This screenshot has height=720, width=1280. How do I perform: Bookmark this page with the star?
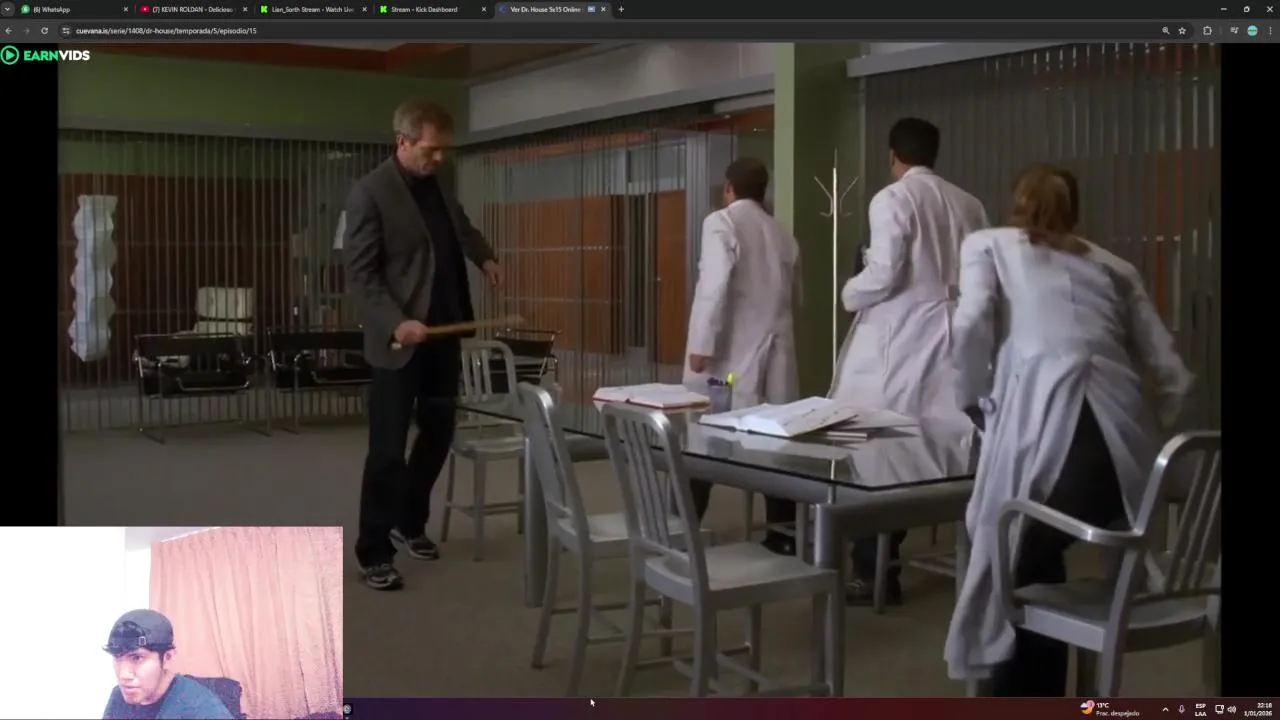pos(1182,31)
